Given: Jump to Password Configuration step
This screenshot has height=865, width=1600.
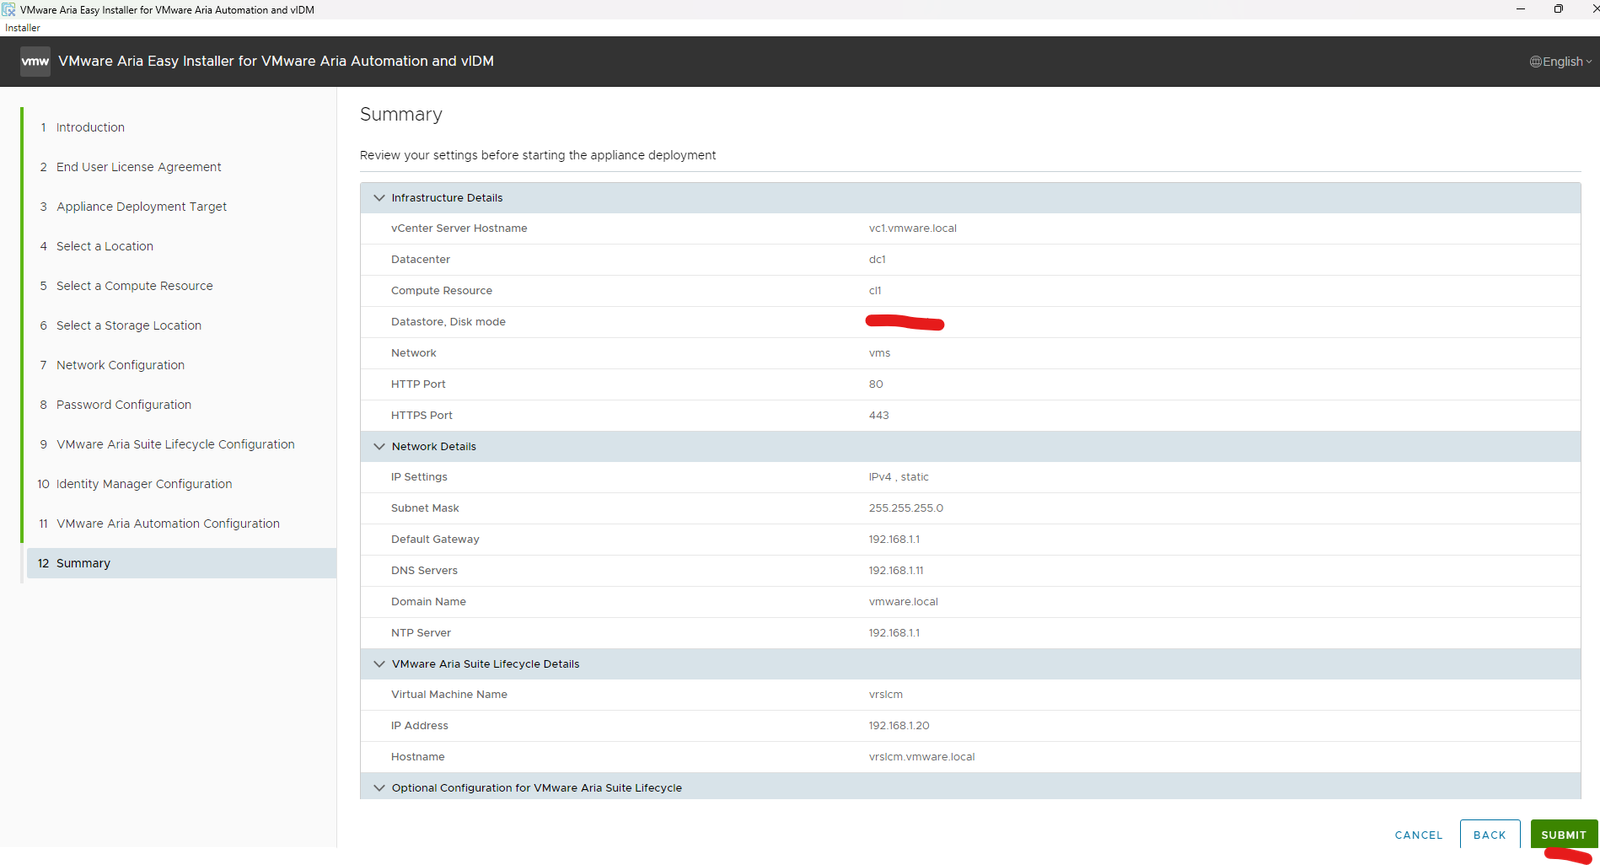Looking at the screenshot, I should point(123,405).
